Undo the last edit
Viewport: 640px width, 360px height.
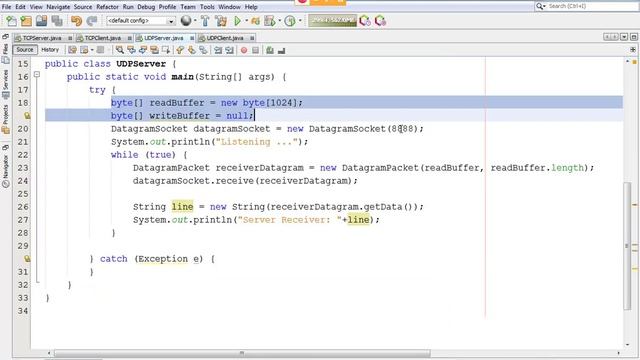pos(76,21)
